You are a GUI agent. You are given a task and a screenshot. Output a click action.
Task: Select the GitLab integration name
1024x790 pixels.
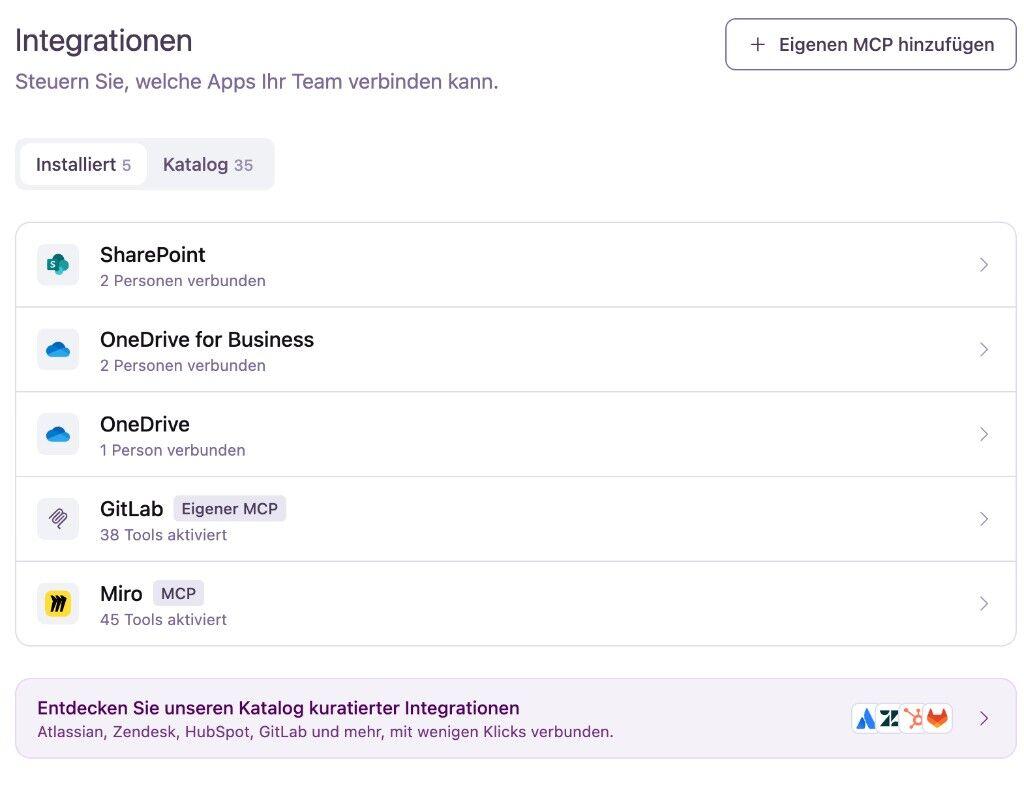coord(131,509)
